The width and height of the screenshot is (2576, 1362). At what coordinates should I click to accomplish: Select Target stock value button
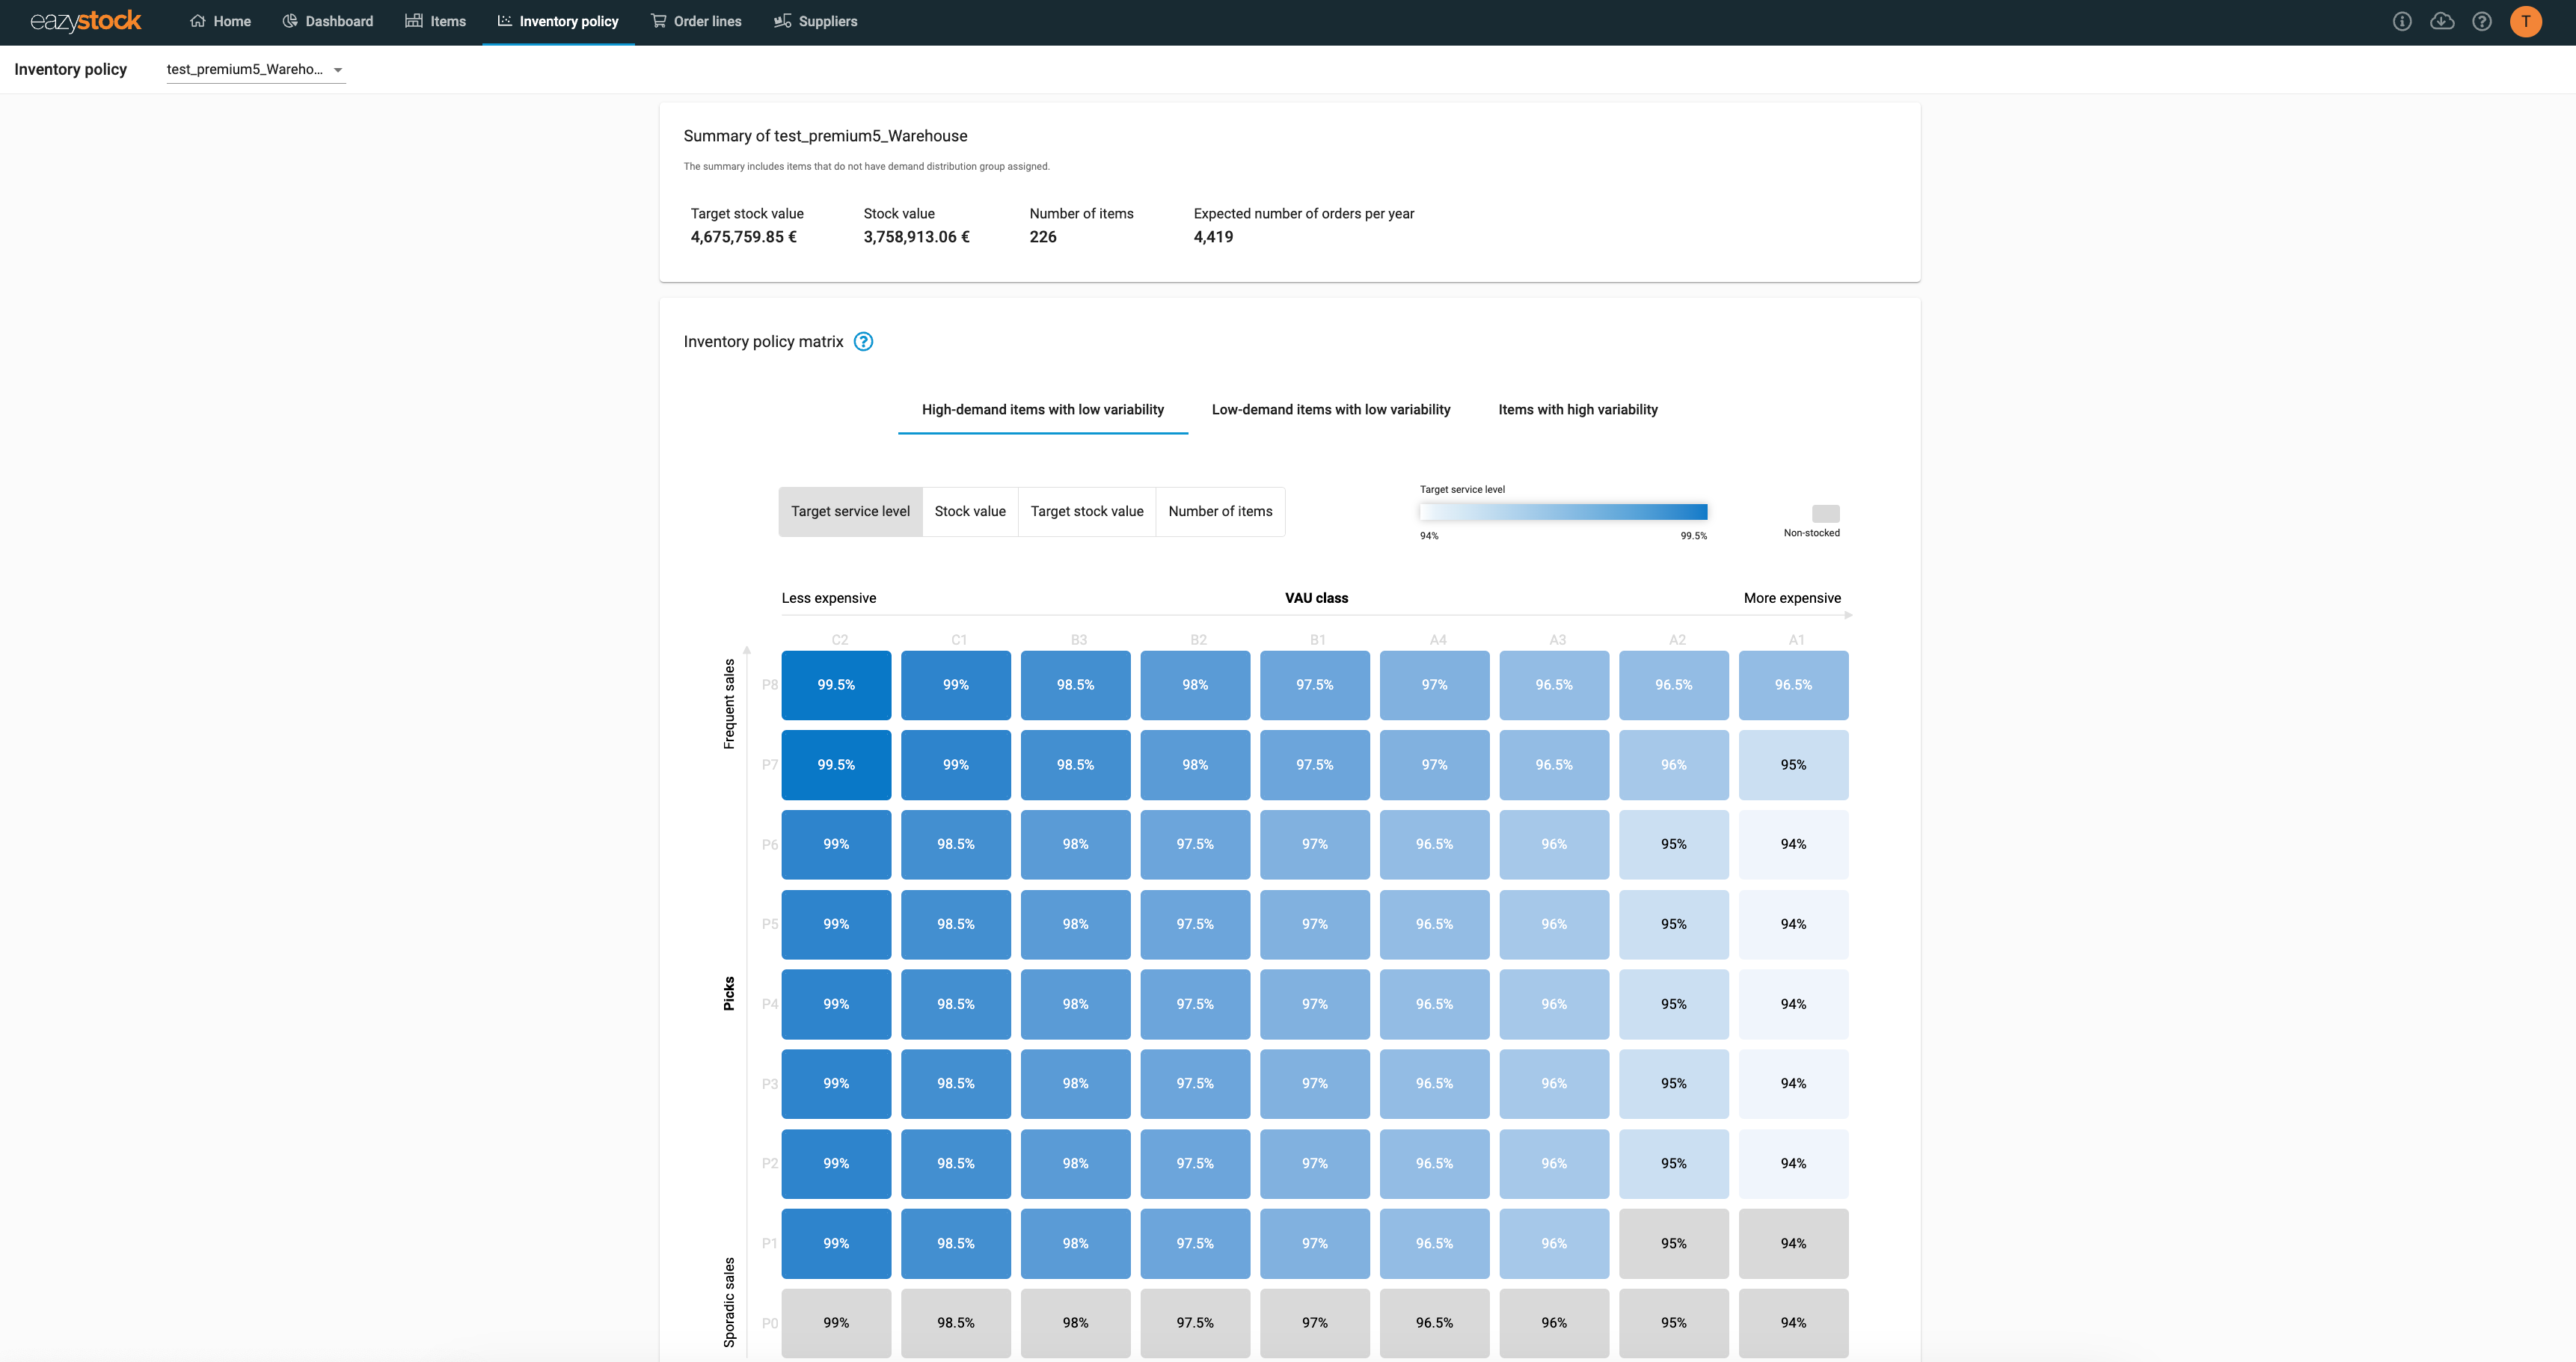point(1087,511)
